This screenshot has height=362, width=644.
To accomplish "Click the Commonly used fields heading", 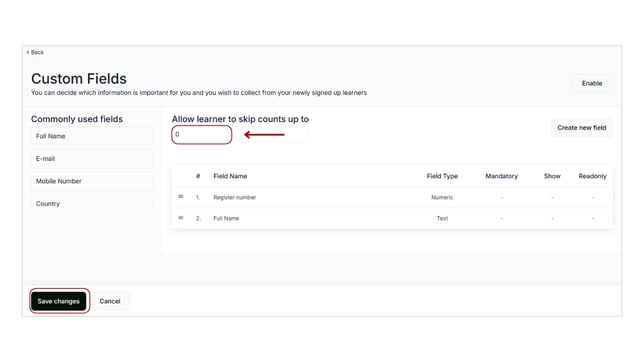I will (77, 119).
